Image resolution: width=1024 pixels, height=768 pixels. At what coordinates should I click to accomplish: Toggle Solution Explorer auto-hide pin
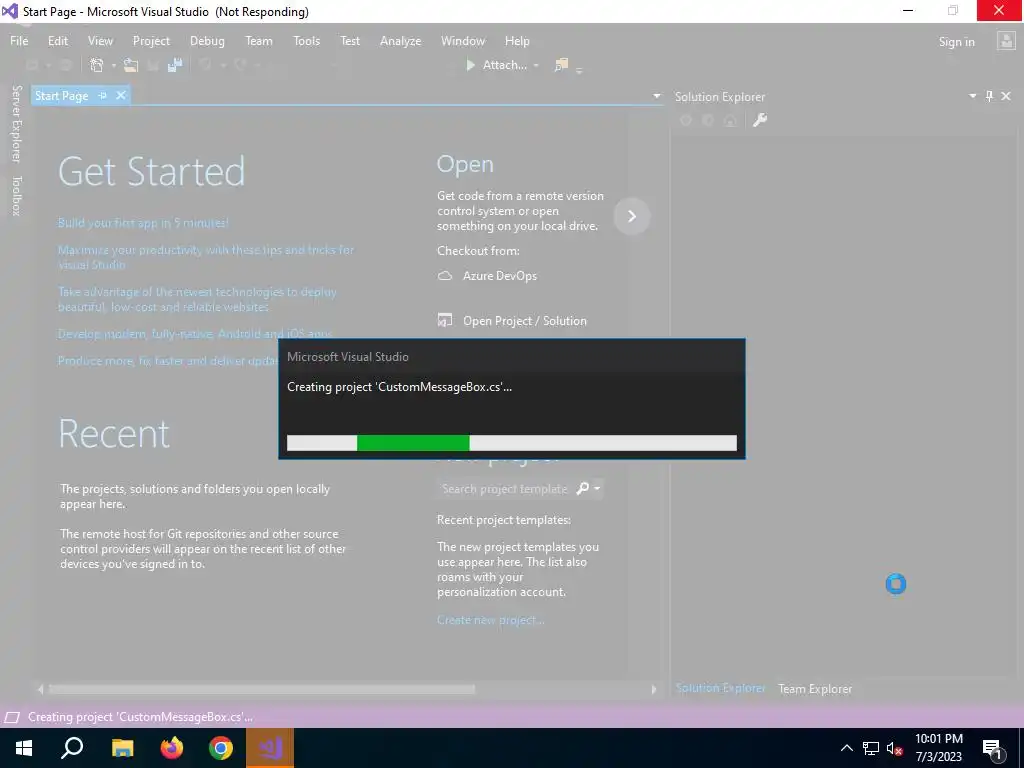[989, 96]
